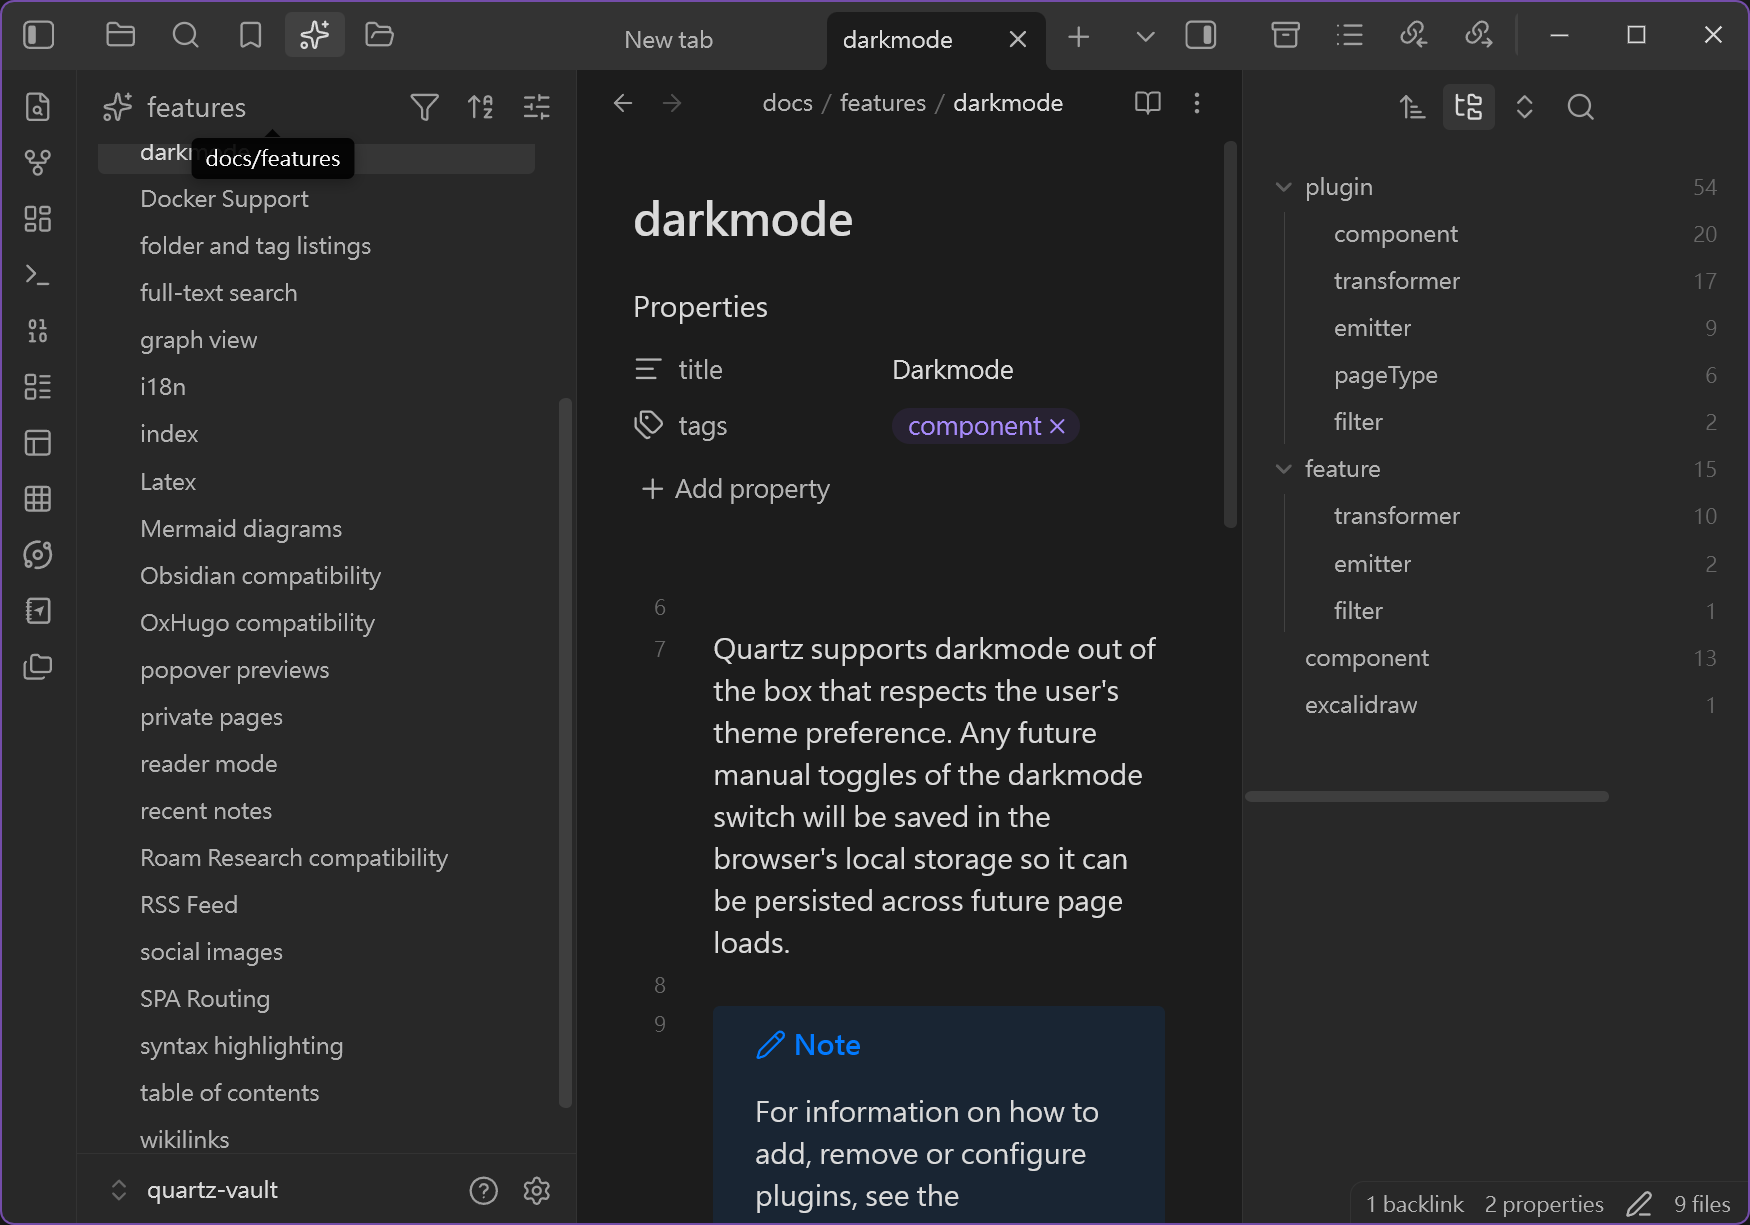This screenshot has height=1225, width=1750.
Task: Open the quartz-vault switcher
Action: (x=196, y=1190)
